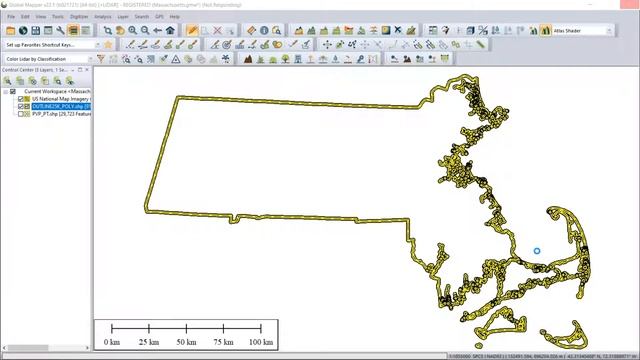Select the Feature Info tool
The height and width of the screenshot is (360, 640).
pyautogui.click(x=264, y=31)
